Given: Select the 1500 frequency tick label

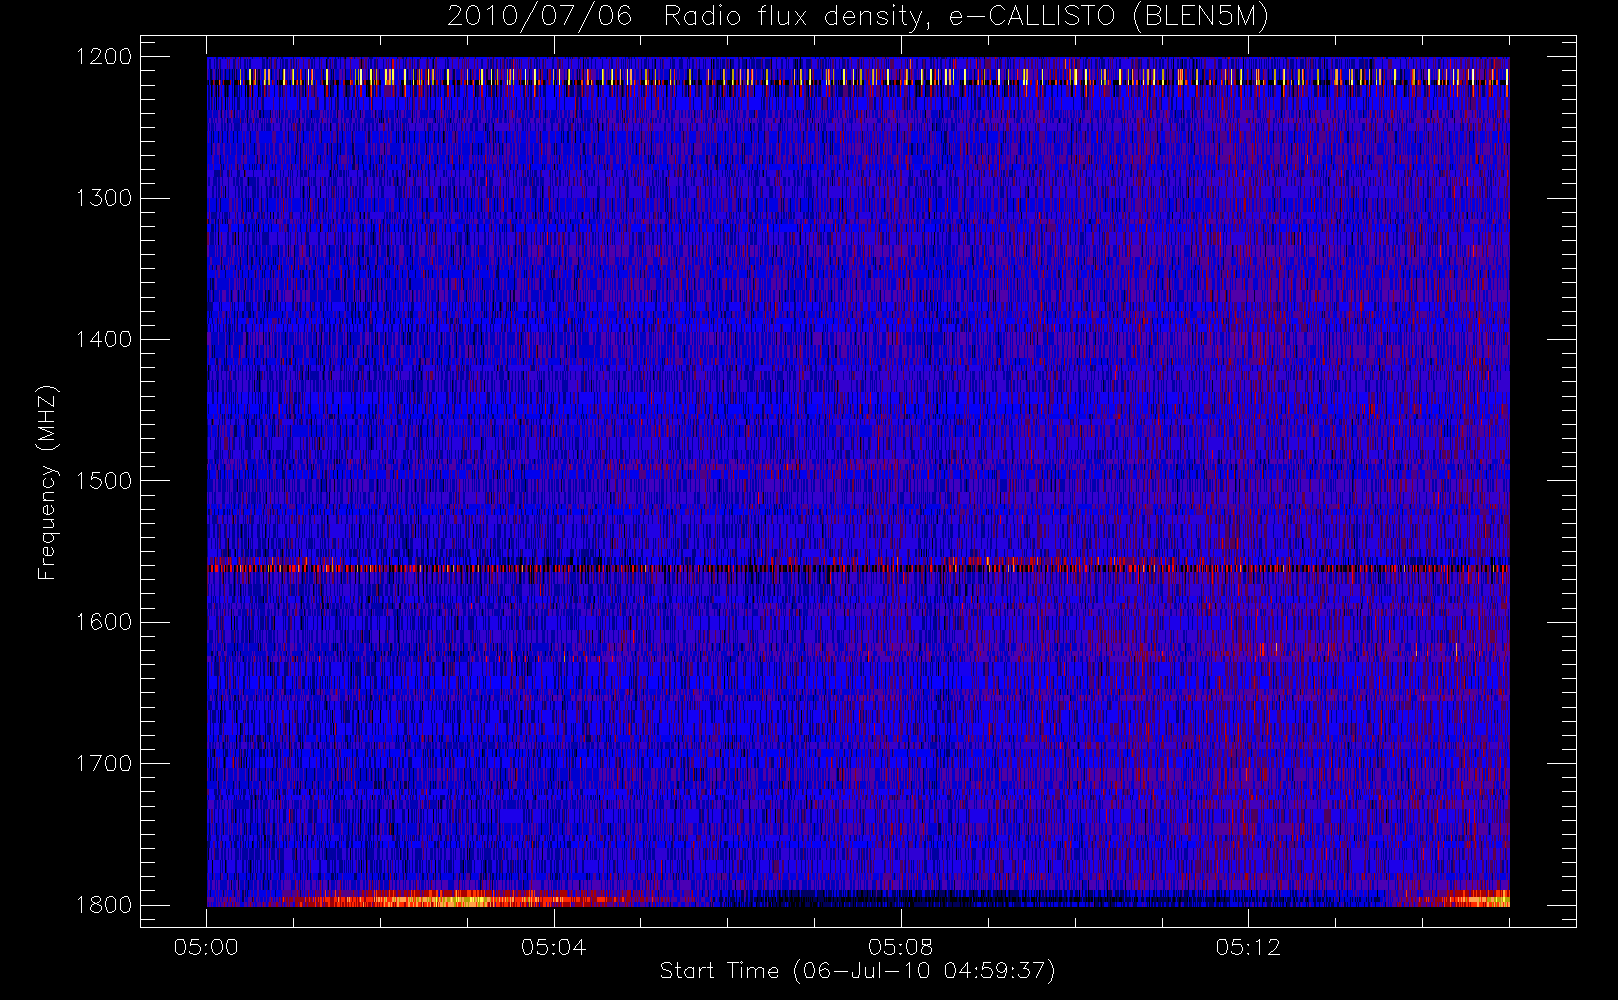Looking at the screenshot, I should click(x=104, y=481).
